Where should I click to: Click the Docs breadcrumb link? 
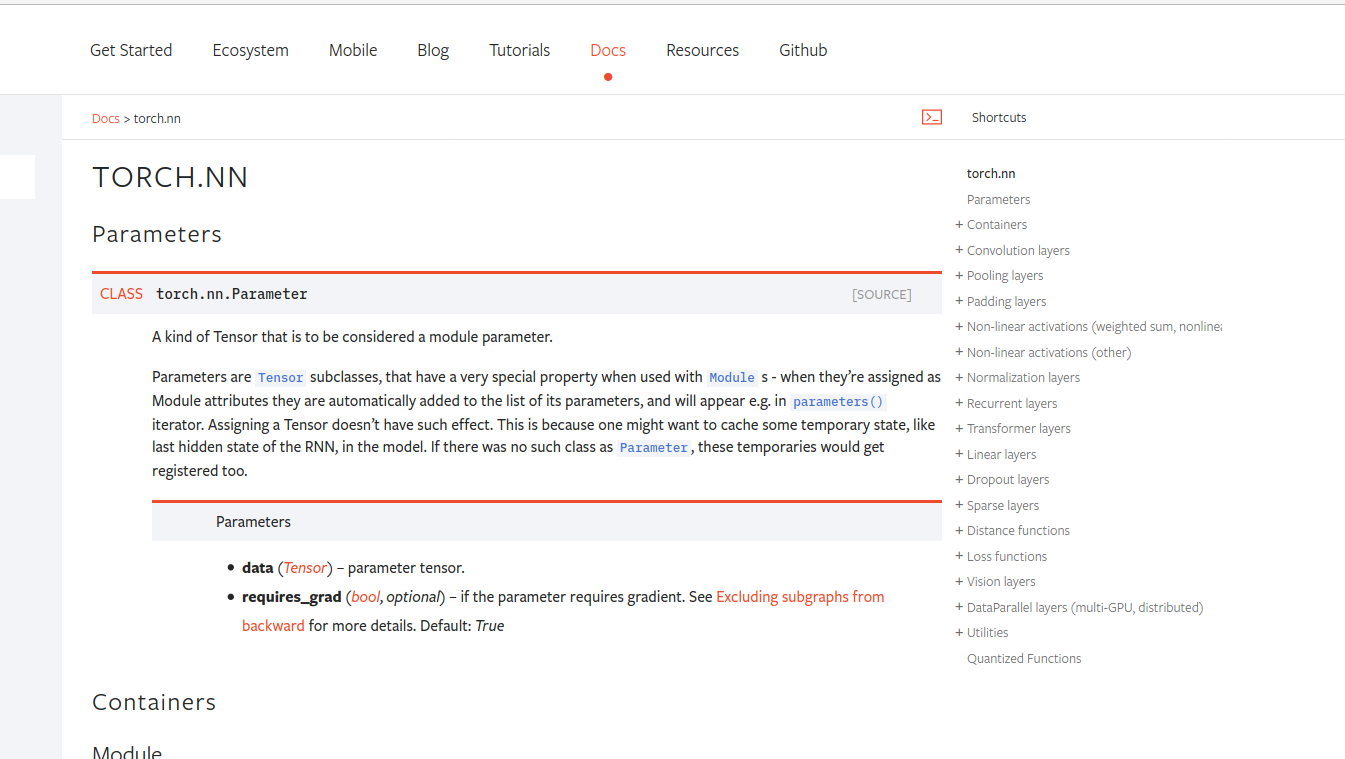pyautogui.click(x=105, y=118)
